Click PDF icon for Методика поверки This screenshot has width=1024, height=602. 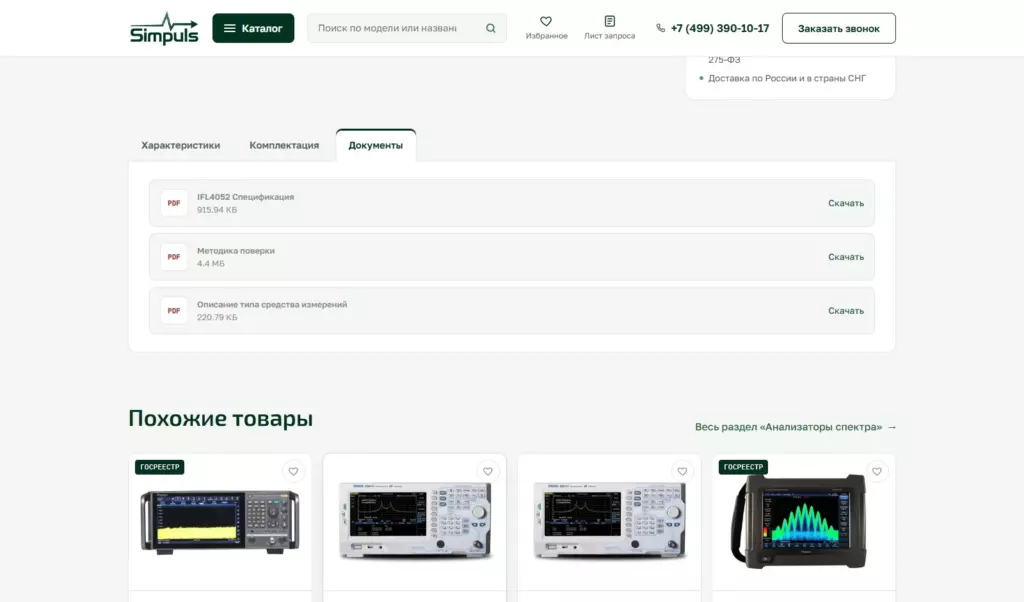point(174,257)
